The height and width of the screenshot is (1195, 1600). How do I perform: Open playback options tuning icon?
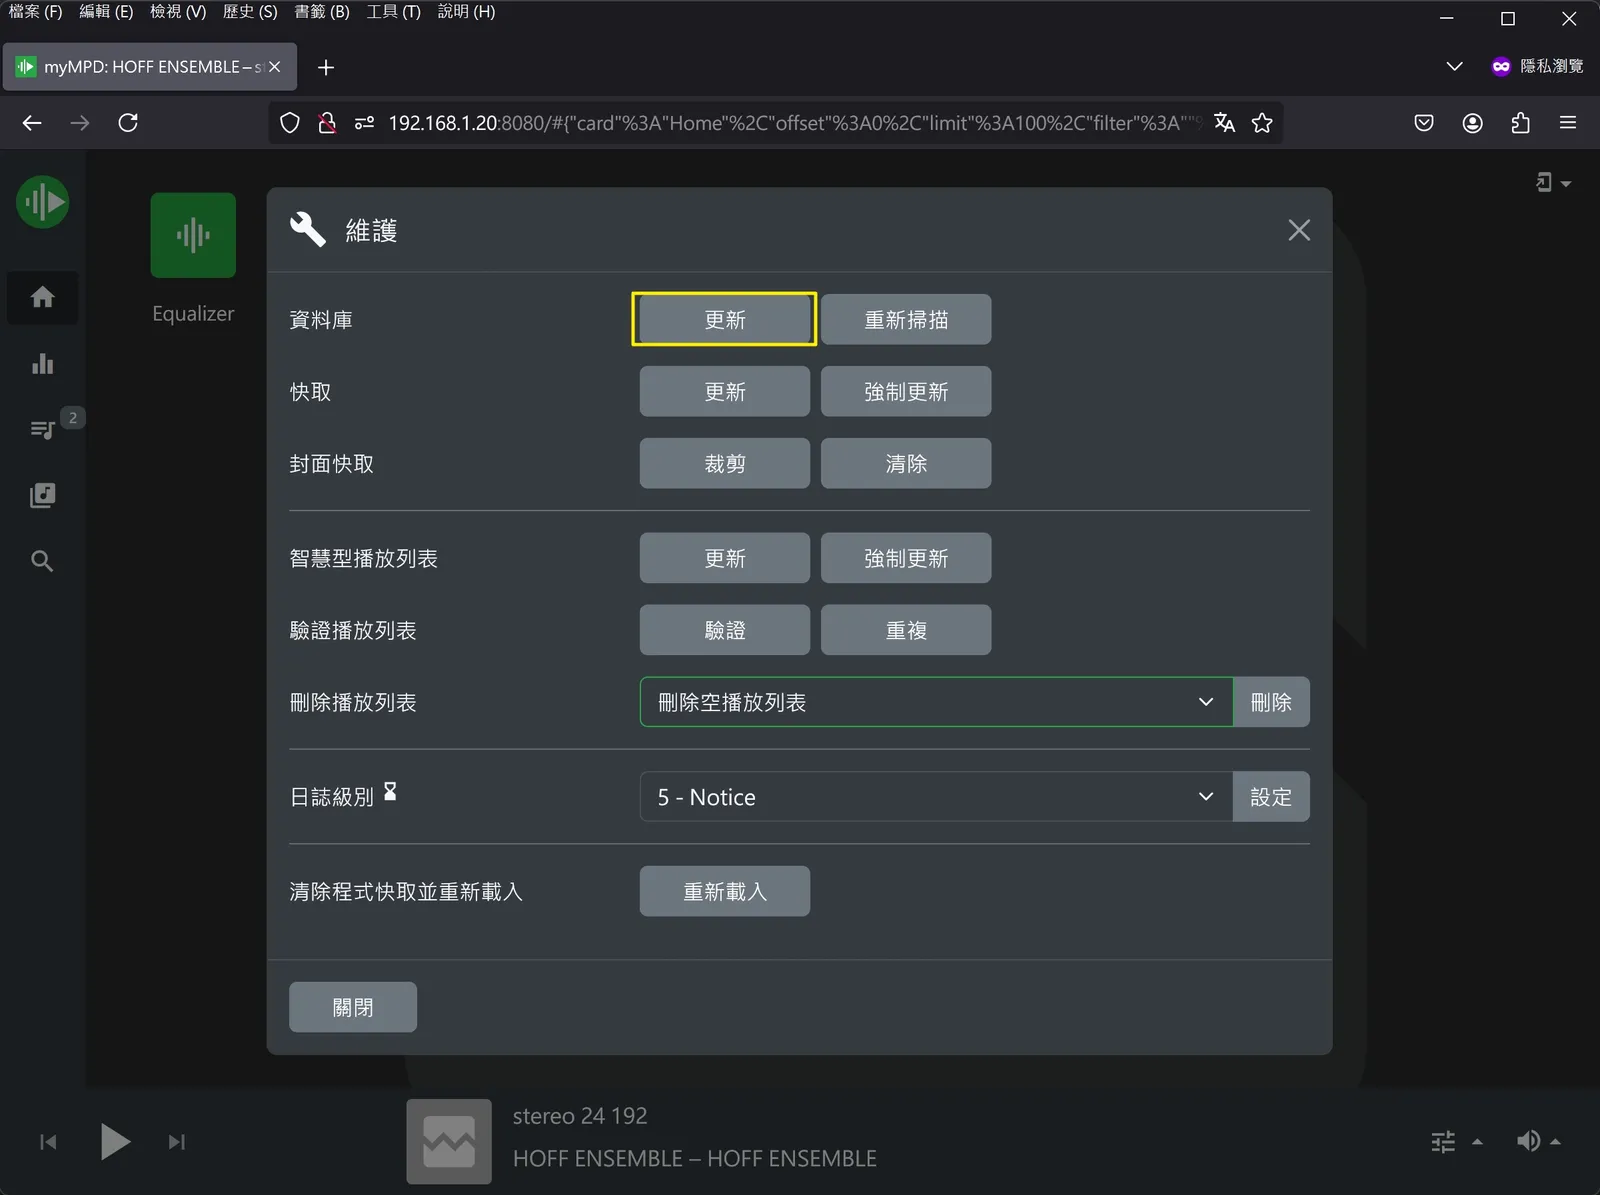[x=1443, y=1141]
